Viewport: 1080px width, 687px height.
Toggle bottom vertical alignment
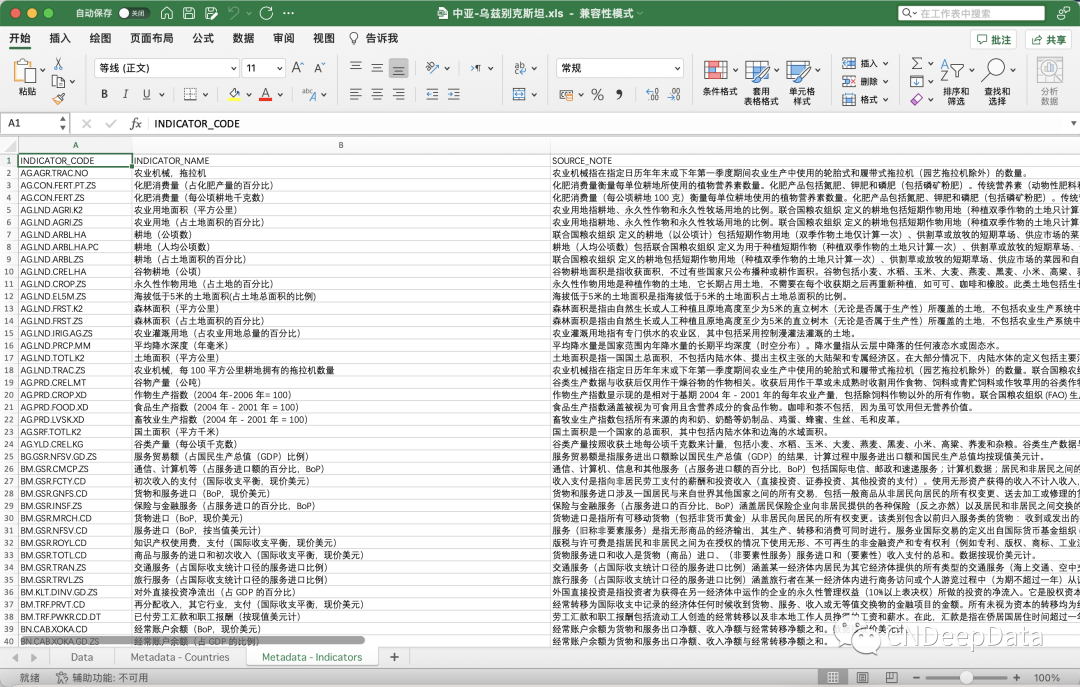398,68
